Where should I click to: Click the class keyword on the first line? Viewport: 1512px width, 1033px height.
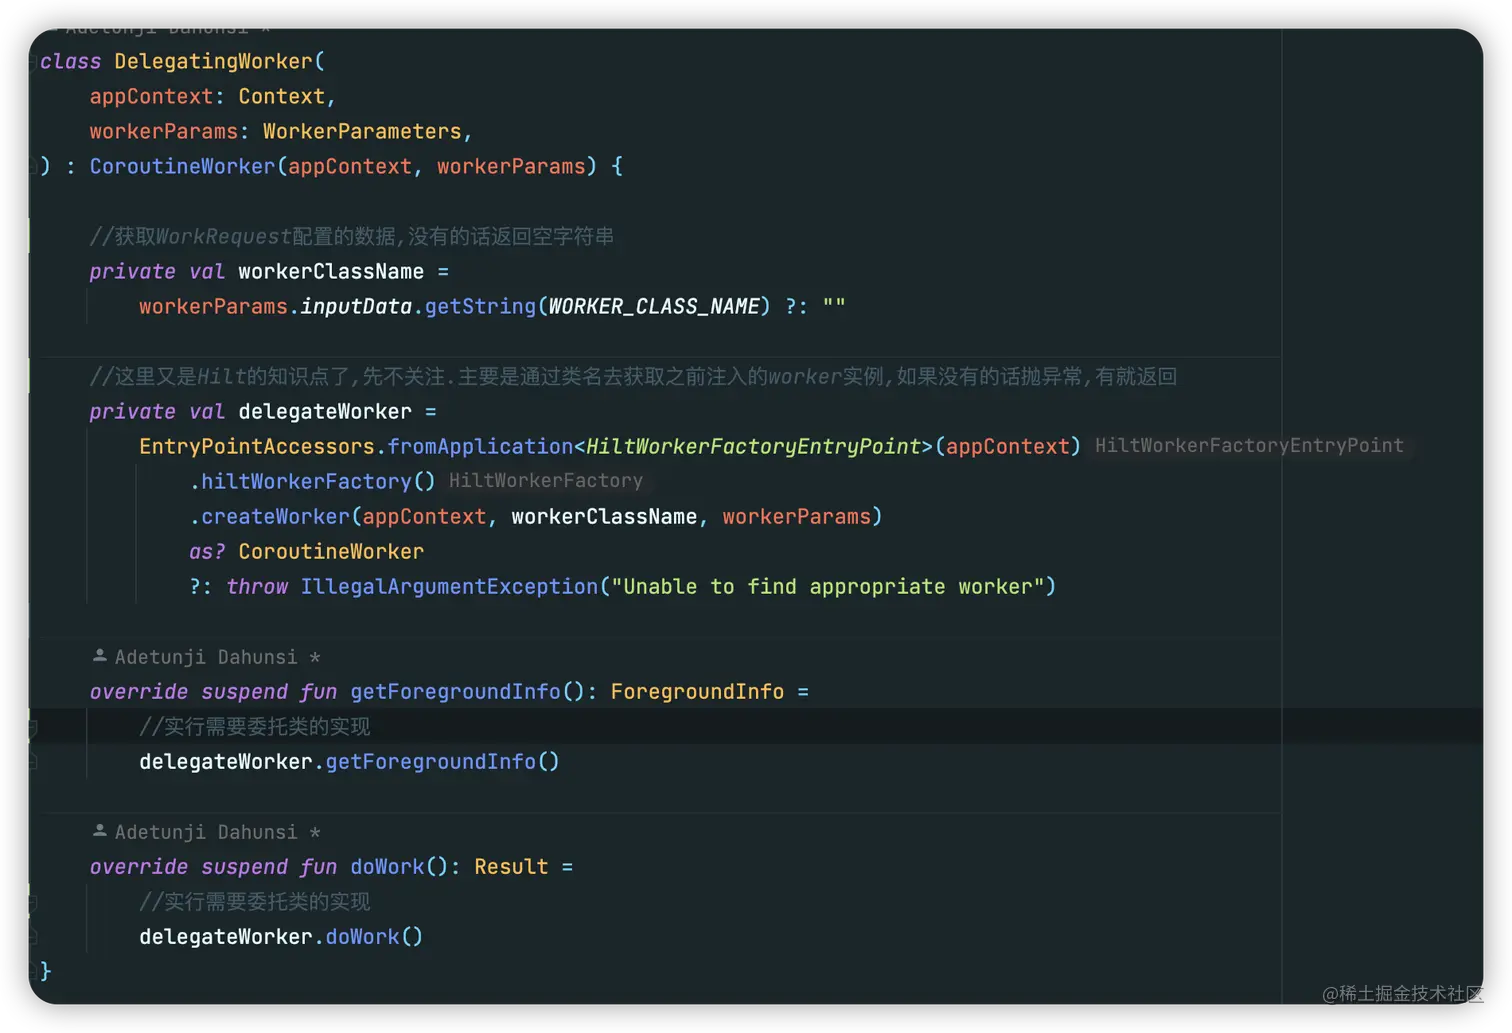point(70,61)
